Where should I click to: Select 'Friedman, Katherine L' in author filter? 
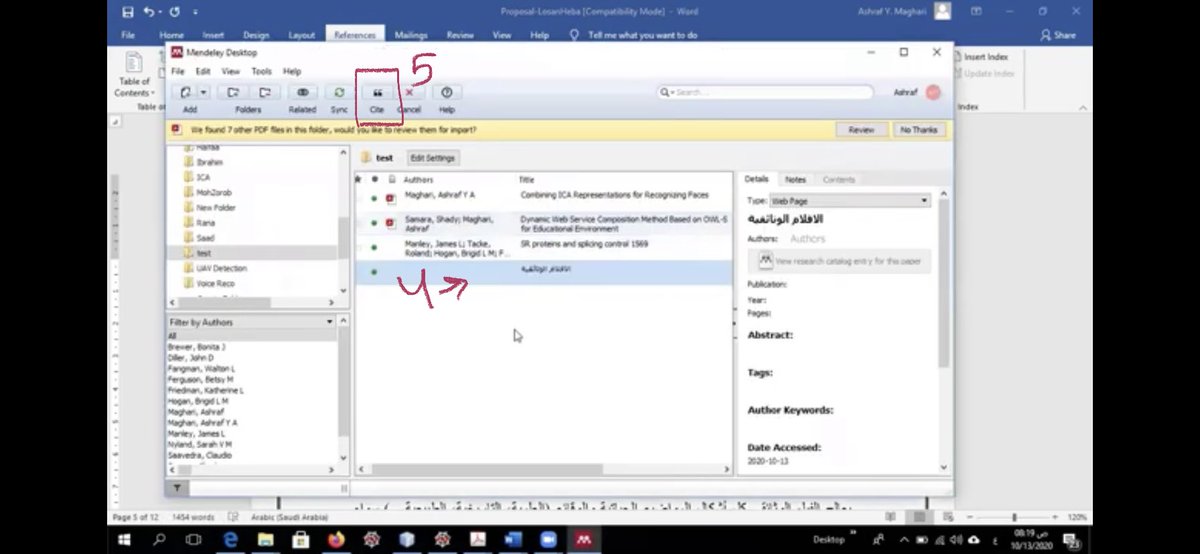pyautogui.click(x=206, y=390)
